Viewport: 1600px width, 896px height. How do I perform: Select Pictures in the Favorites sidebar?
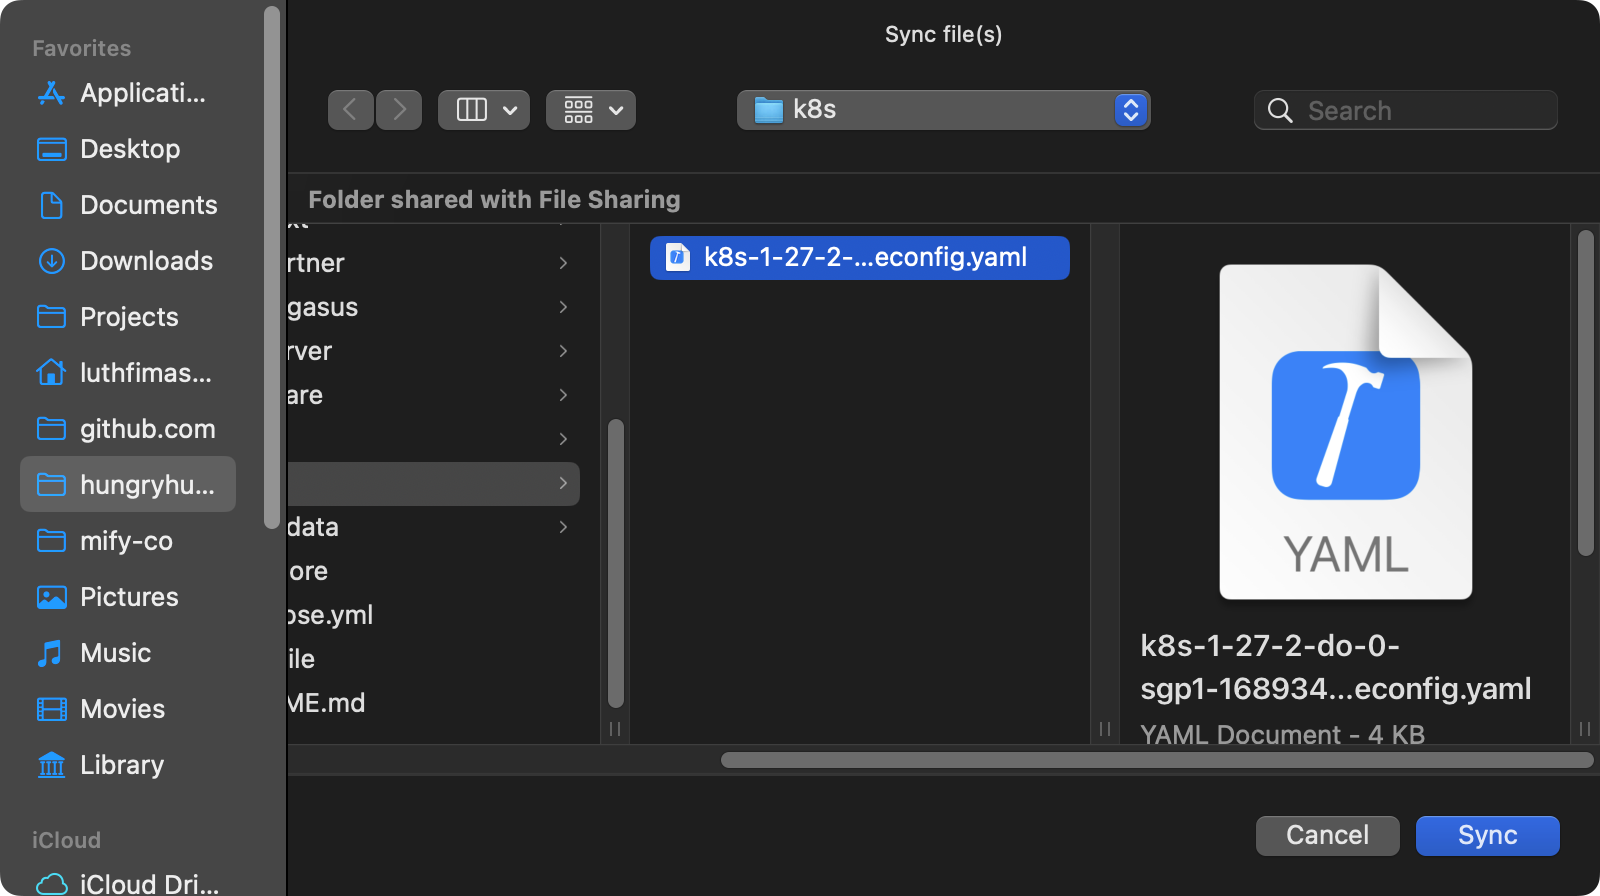tap(128, 597)
